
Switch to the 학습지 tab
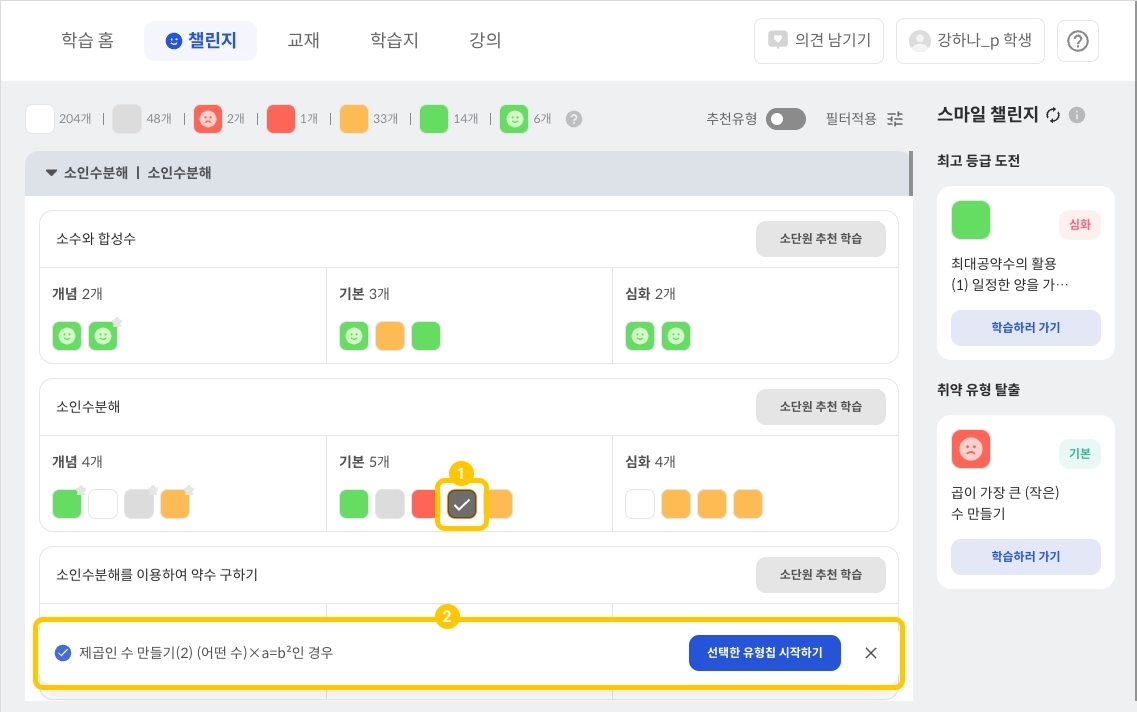click(394, 41)
